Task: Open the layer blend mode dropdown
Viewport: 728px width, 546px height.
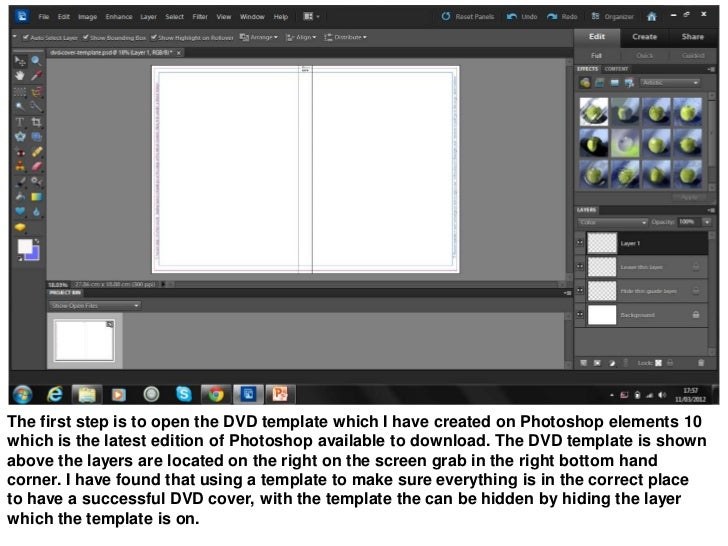Action: coord(612,222)
